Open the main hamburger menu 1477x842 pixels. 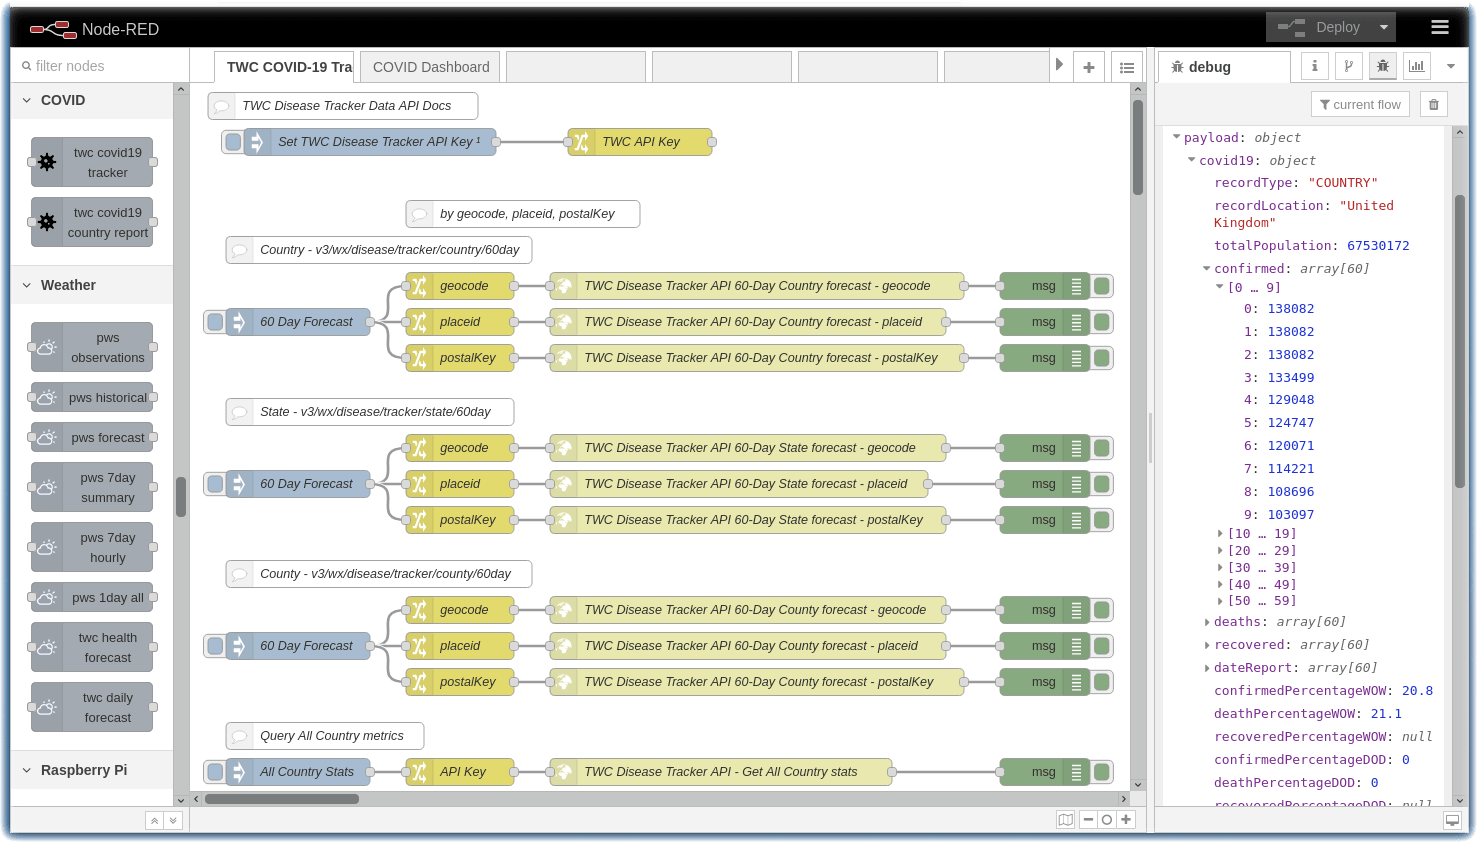(x=1440, y=28)
